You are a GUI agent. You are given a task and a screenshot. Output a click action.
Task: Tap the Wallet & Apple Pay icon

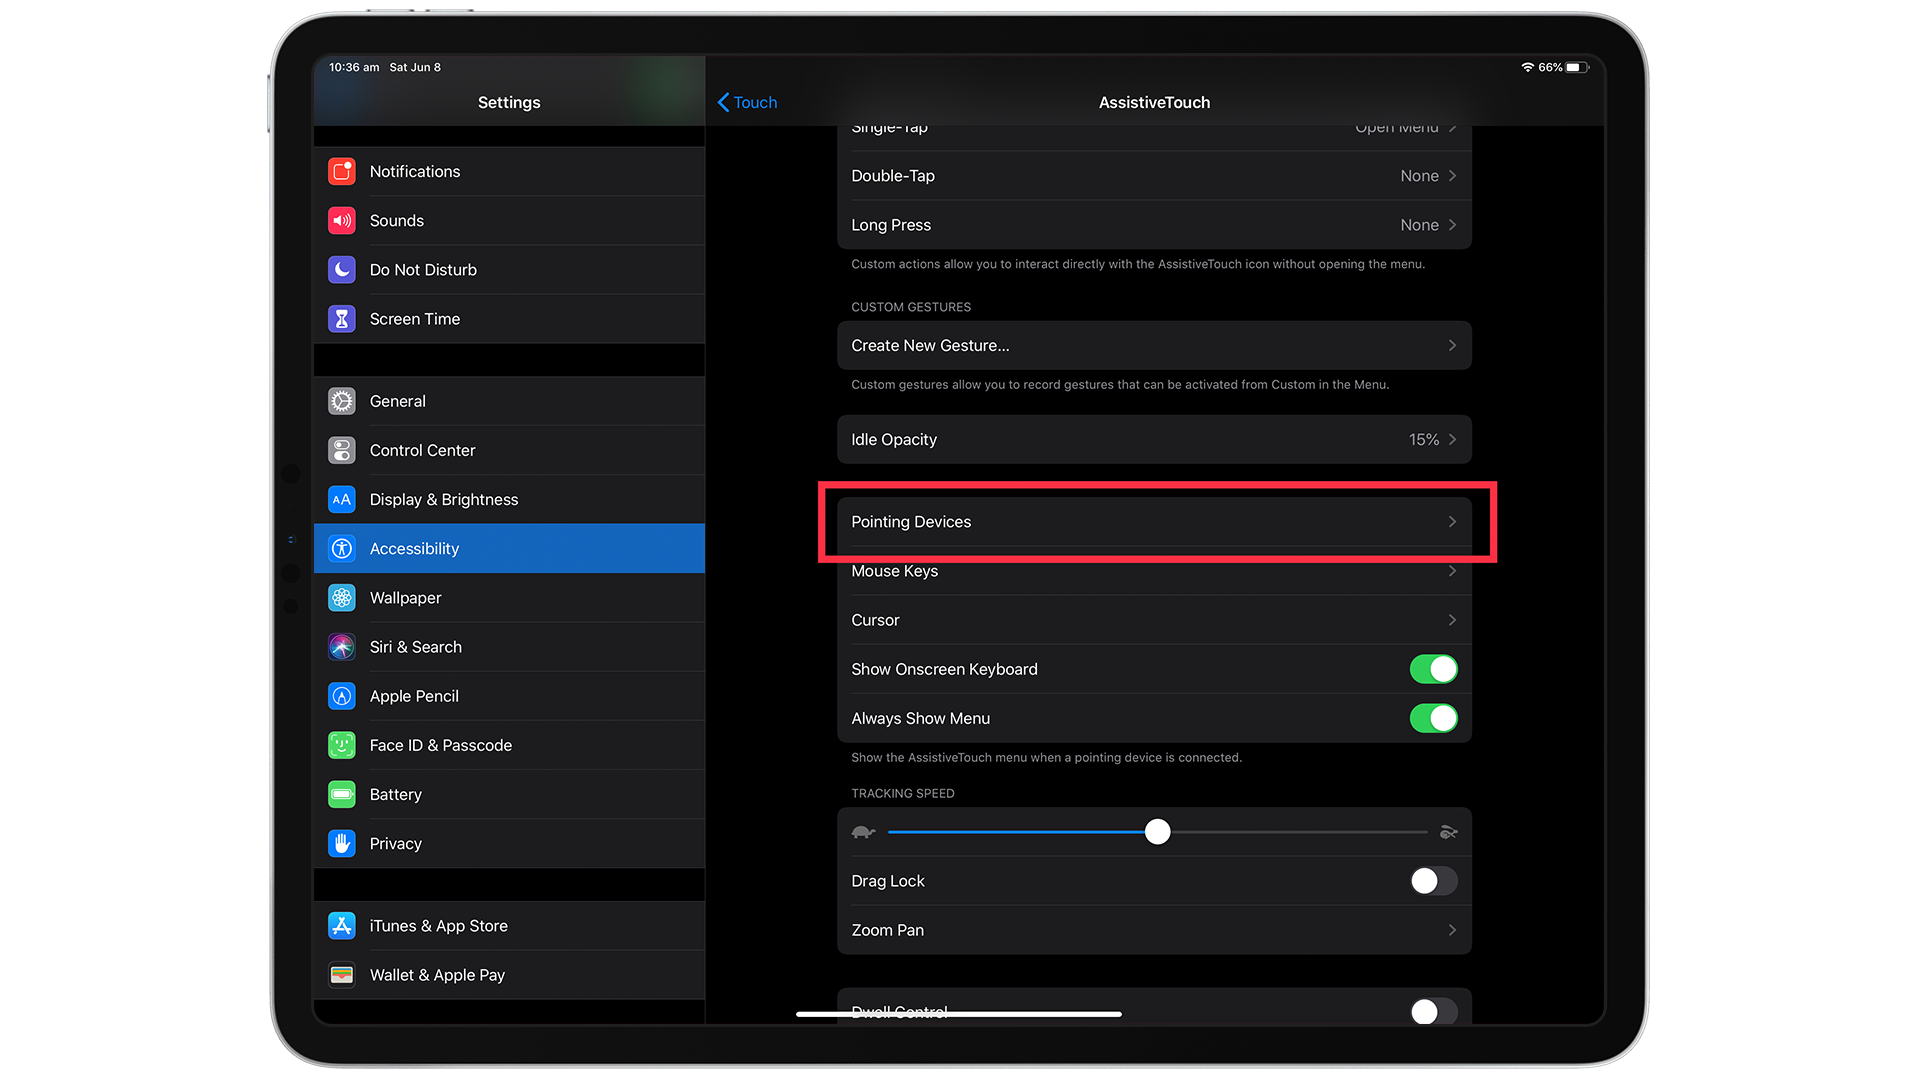pyautogui.click(x=342, y=975)
